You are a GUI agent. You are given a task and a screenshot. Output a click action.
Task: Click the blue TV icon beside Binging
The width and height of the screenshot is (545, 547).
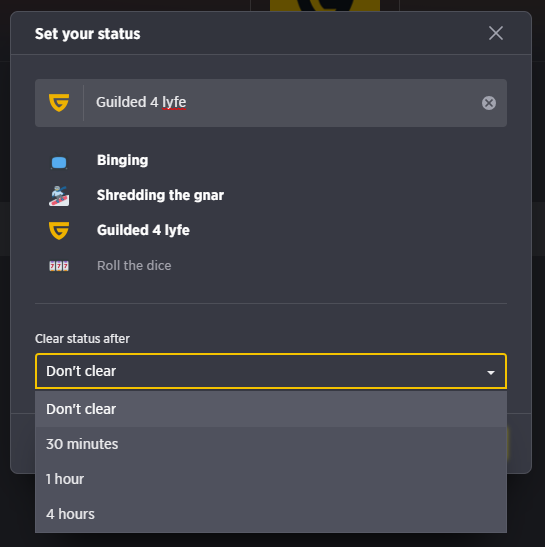59,162
